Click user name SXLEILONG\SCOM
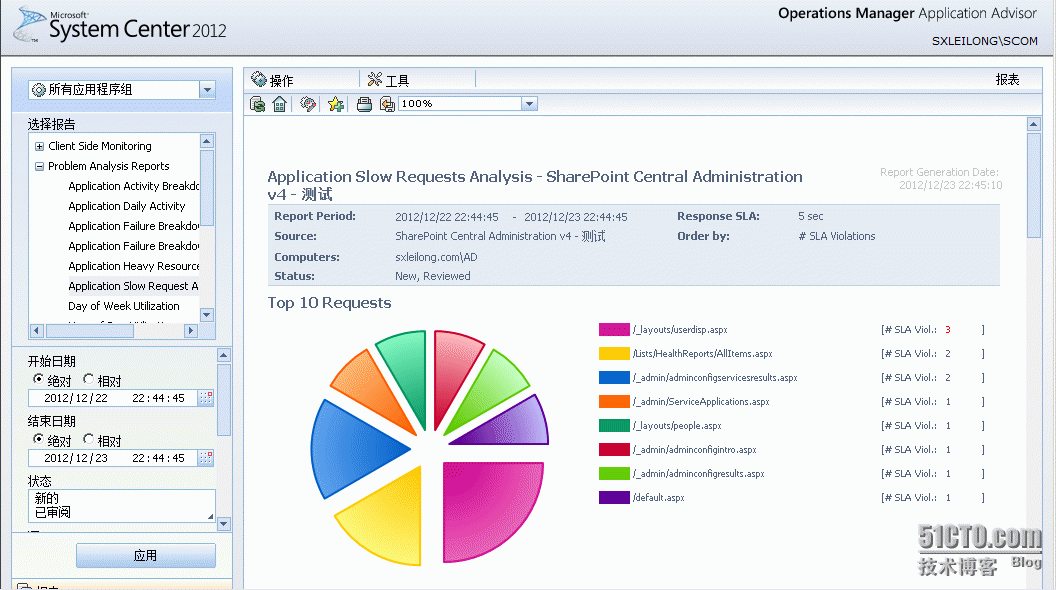 pos(985,41)
